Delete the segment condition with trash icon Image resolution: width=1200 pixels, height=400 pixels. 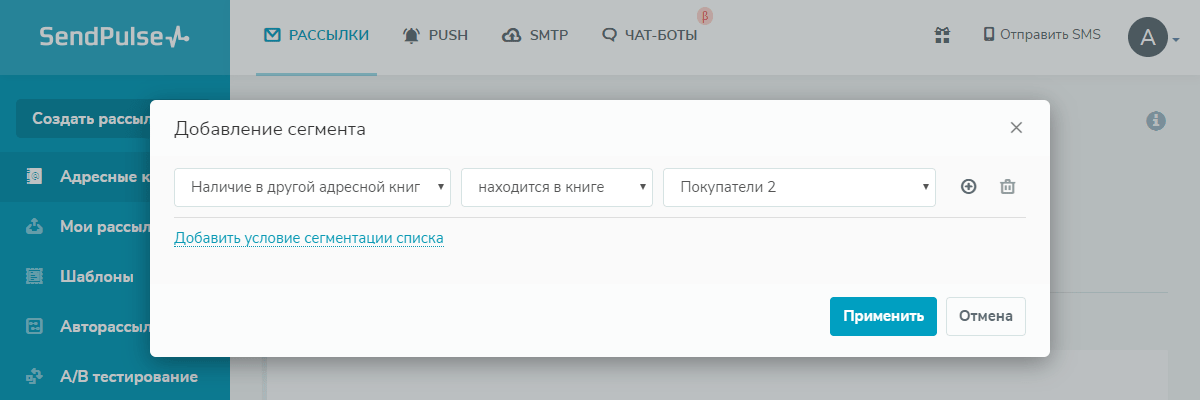(x=1008, y=187)
